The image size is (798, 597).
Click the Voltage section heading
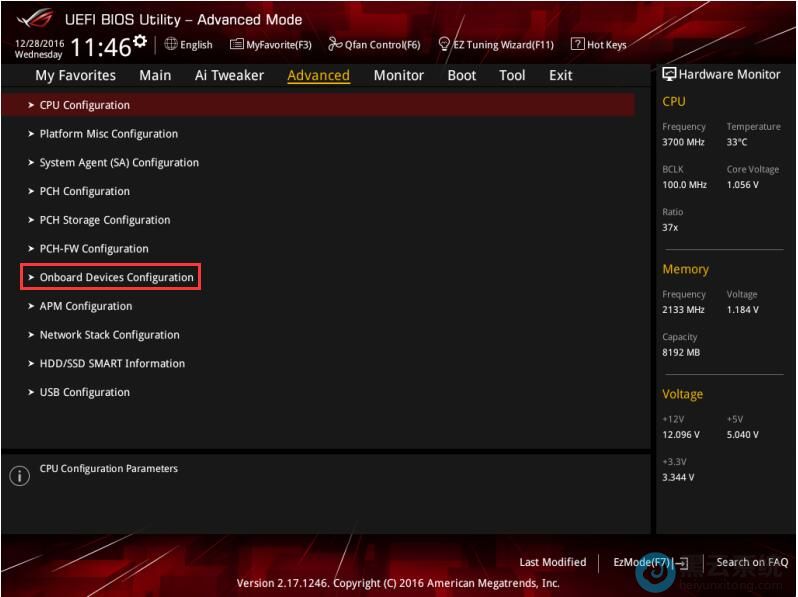[x=682, y=394]
